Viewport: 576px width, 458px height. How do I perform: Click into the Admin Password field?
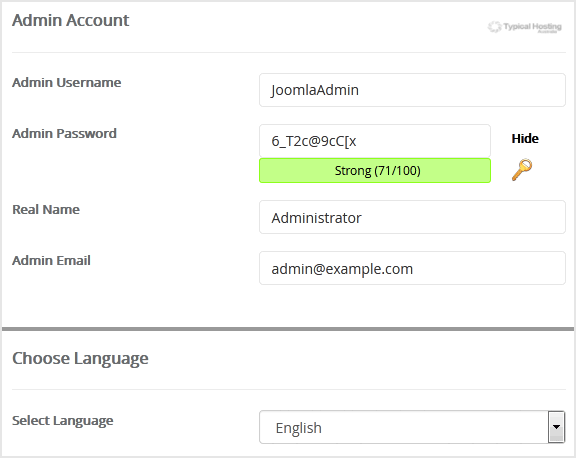pos(375,141)
